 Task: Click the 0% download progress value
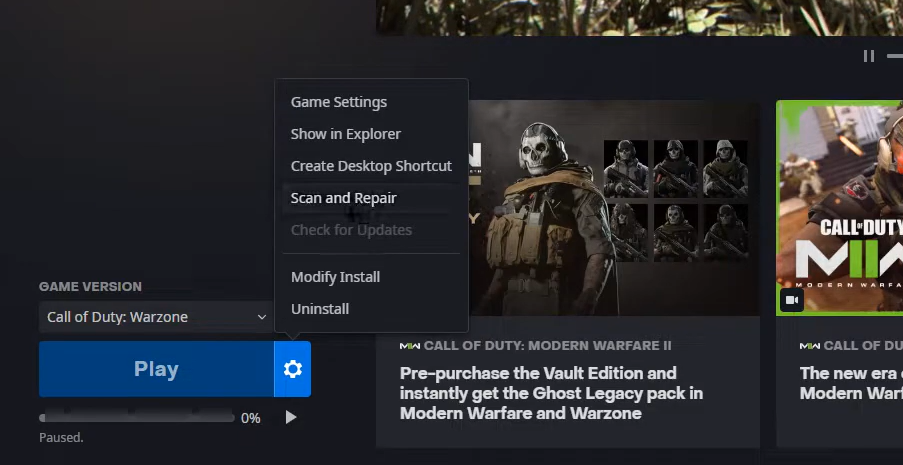251,418
